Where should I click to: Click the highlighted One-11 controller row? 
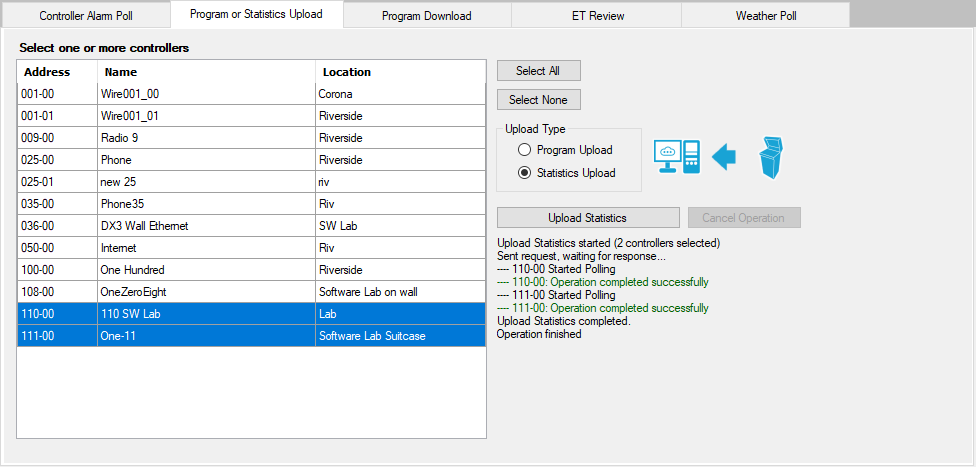pyautogui.click(x=251, y=336)
